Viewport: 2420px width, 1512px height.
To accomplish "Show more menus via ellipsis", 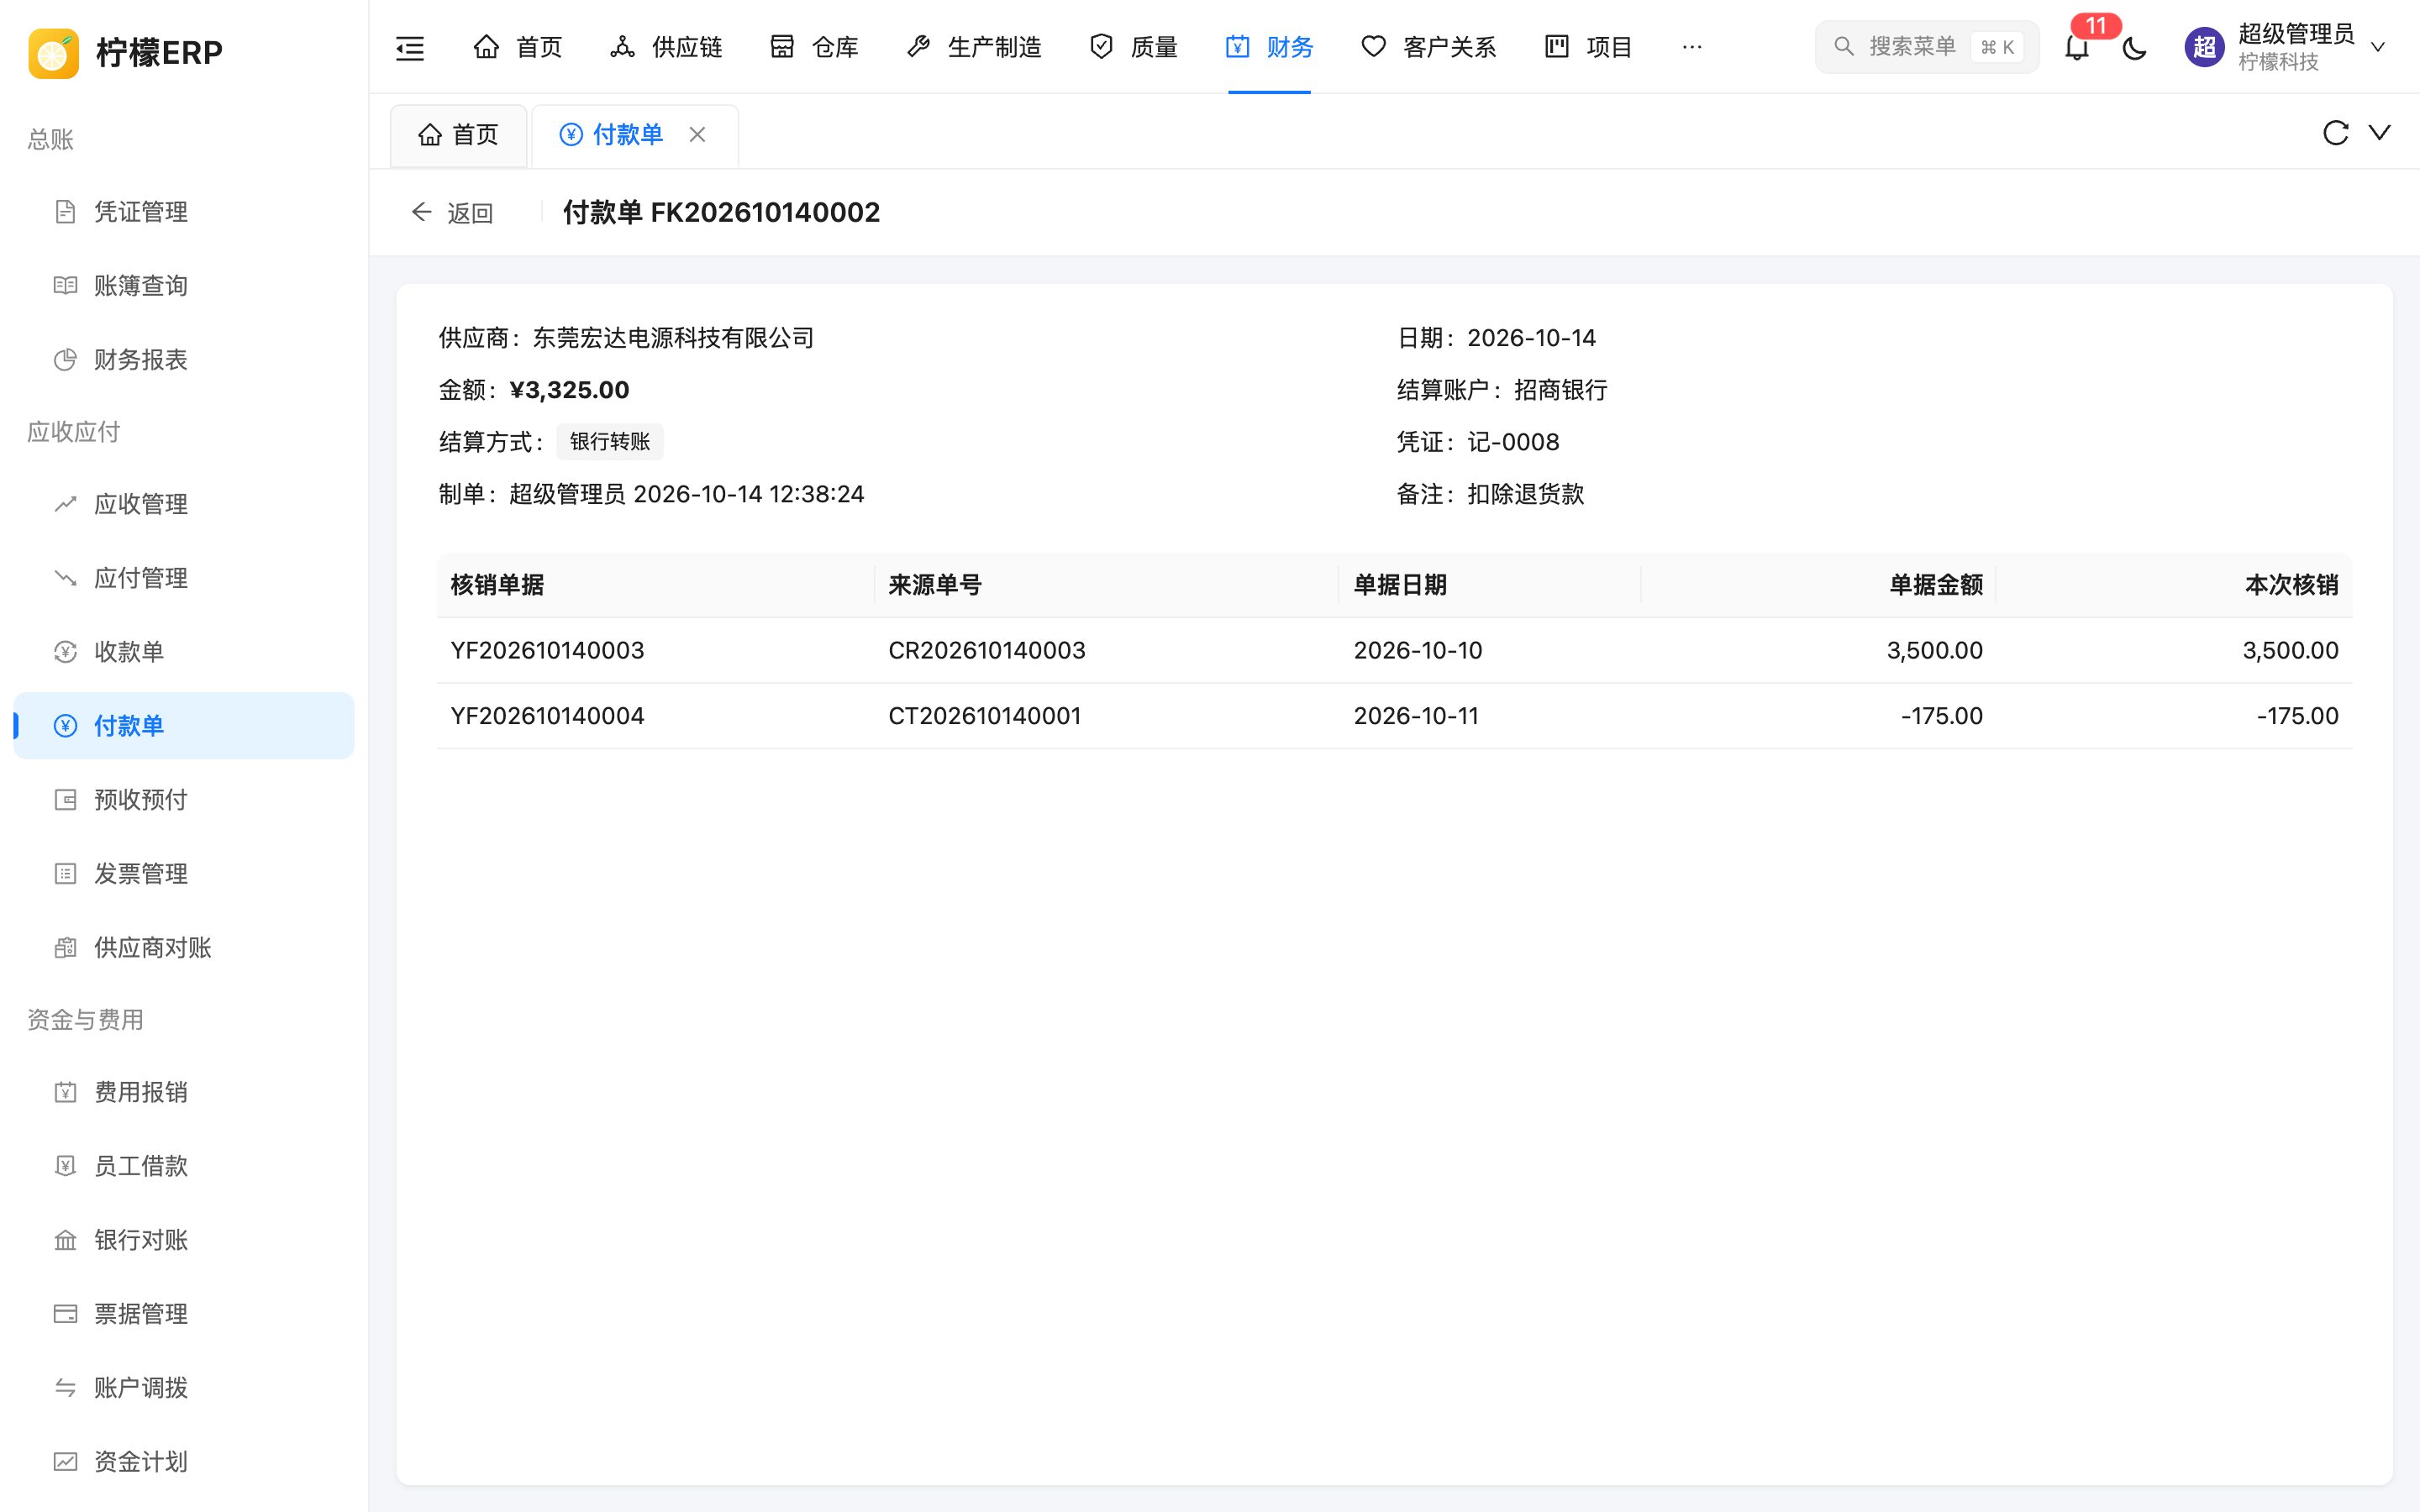I will tap(1692, 47).
